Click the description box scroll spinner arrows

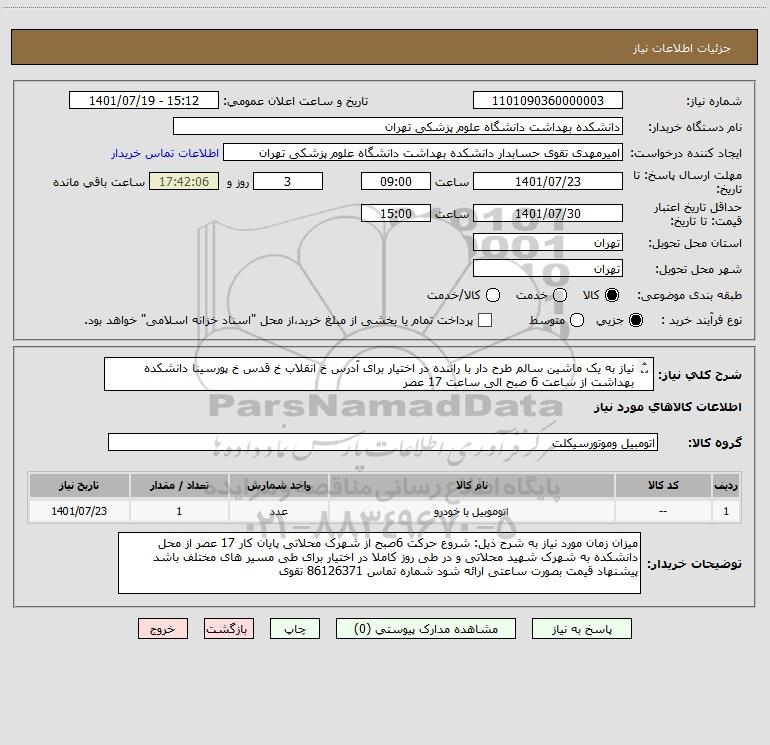coord(645,368)
